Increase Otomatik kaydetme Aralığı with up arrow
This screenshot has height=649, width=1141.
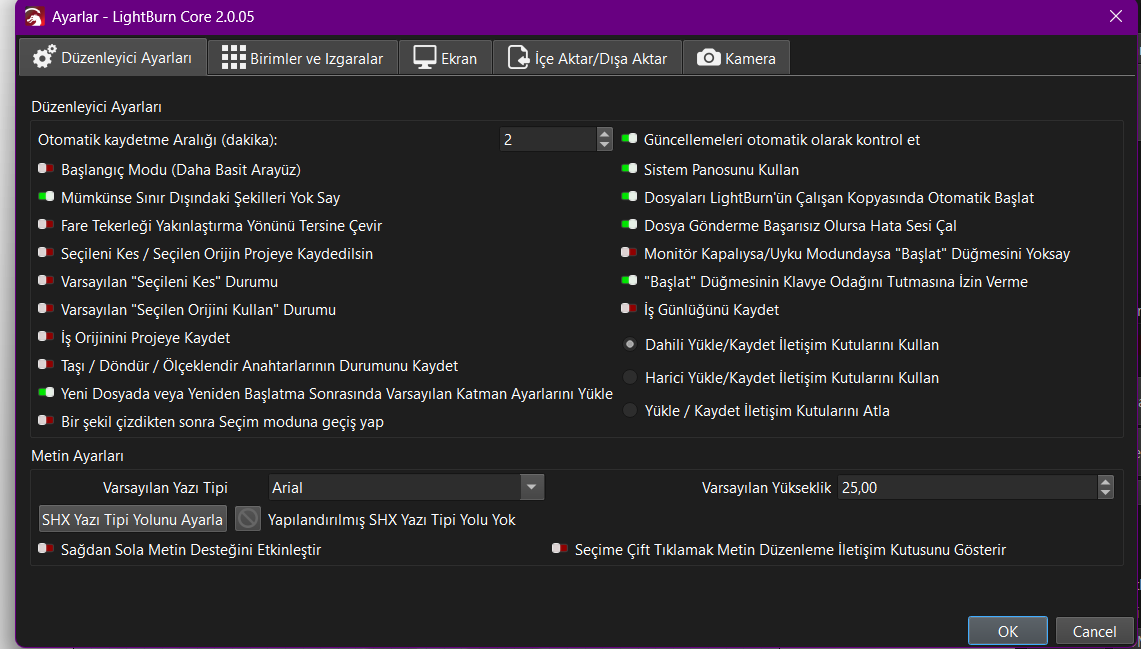(604, 134)
